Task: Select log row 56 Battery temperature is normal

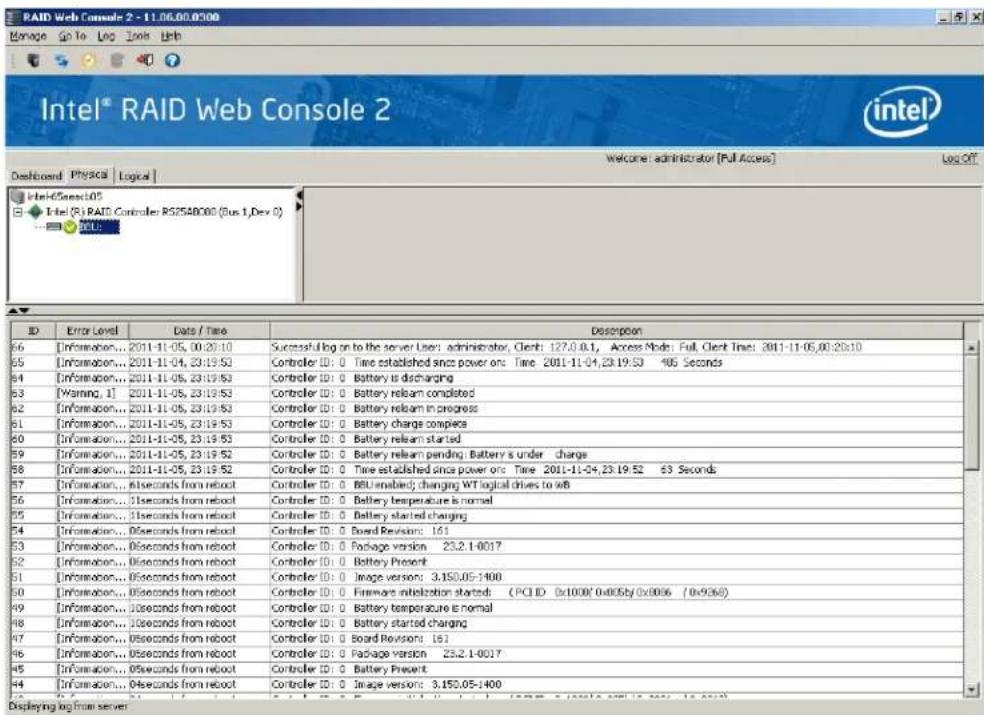Action: point(487,501)
